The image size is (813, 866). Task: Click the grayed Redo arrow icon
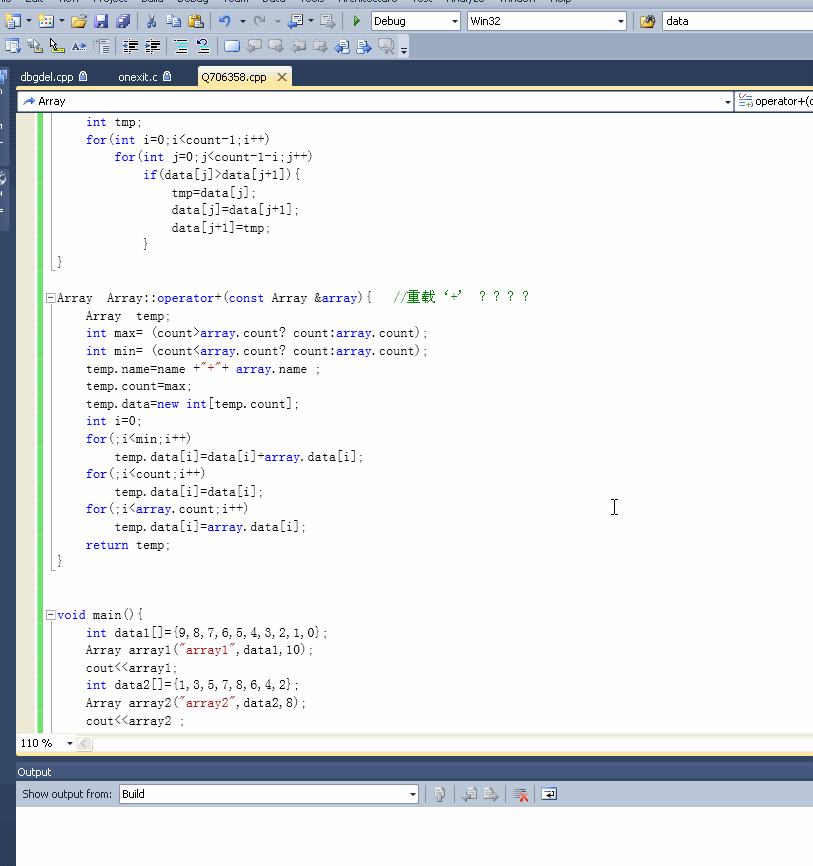(259, 21)
